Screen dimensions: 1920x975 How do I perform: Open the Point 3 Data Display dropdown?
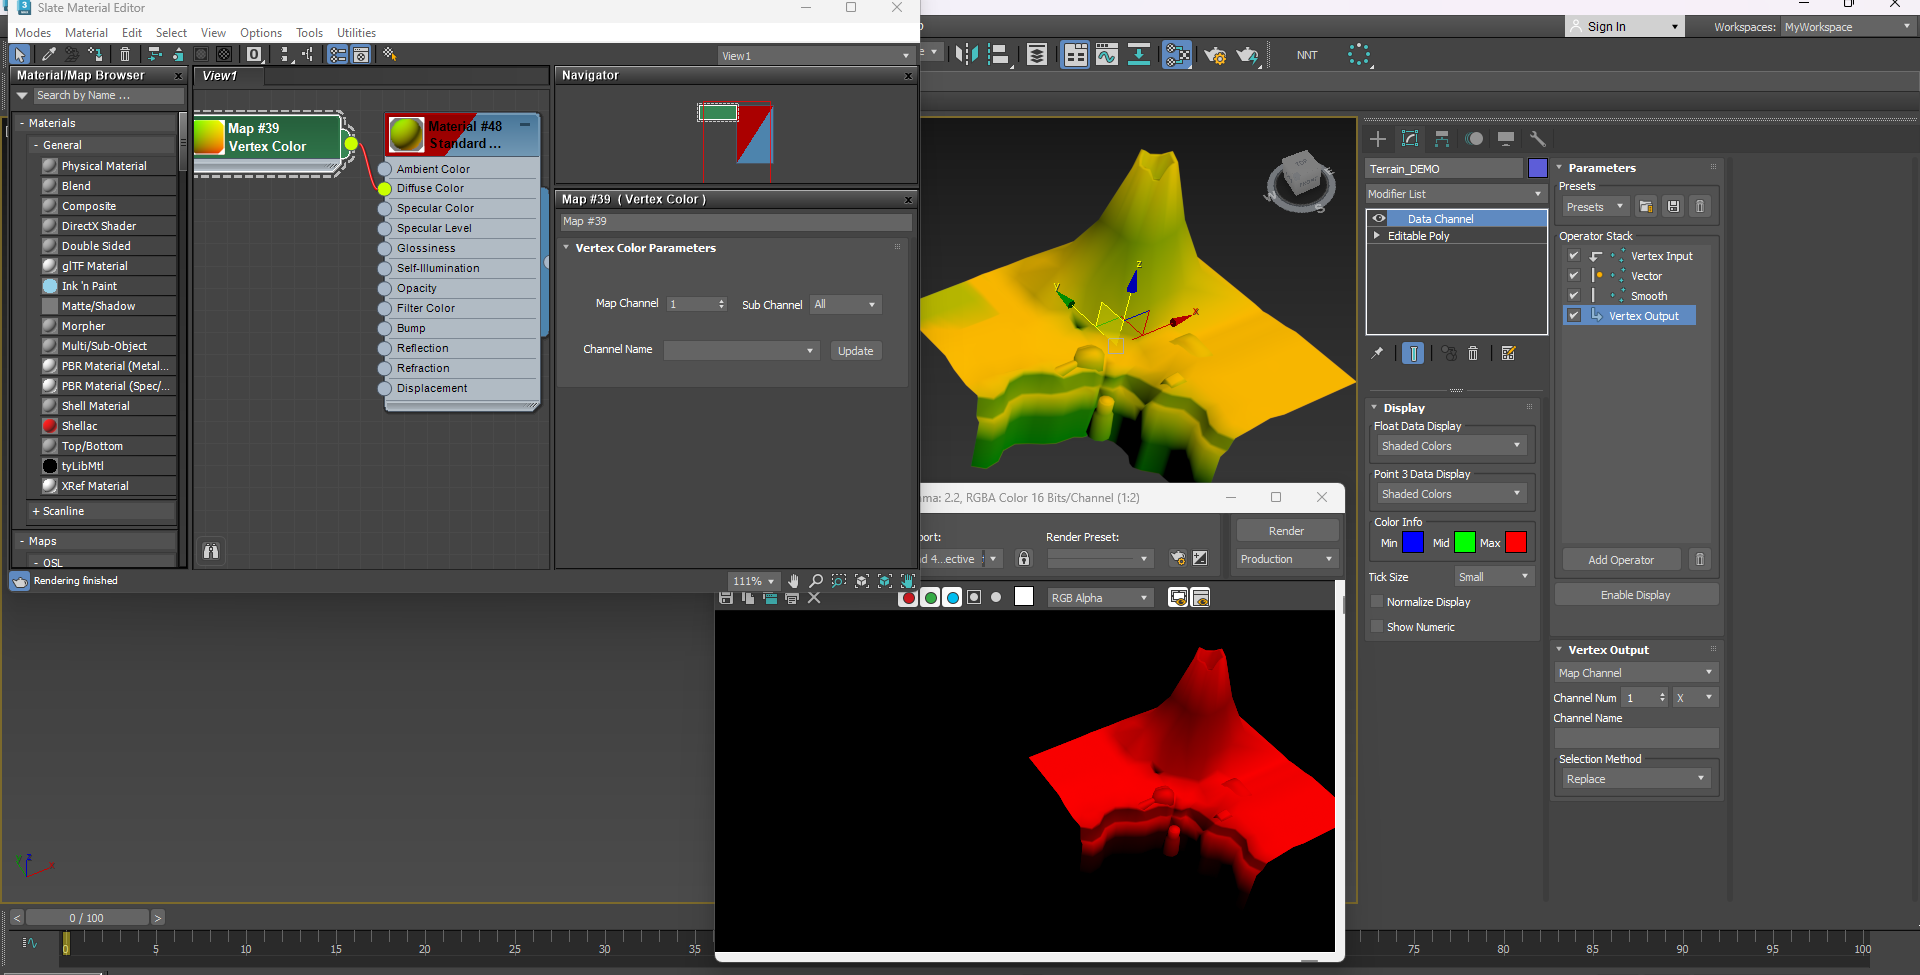1452,494
